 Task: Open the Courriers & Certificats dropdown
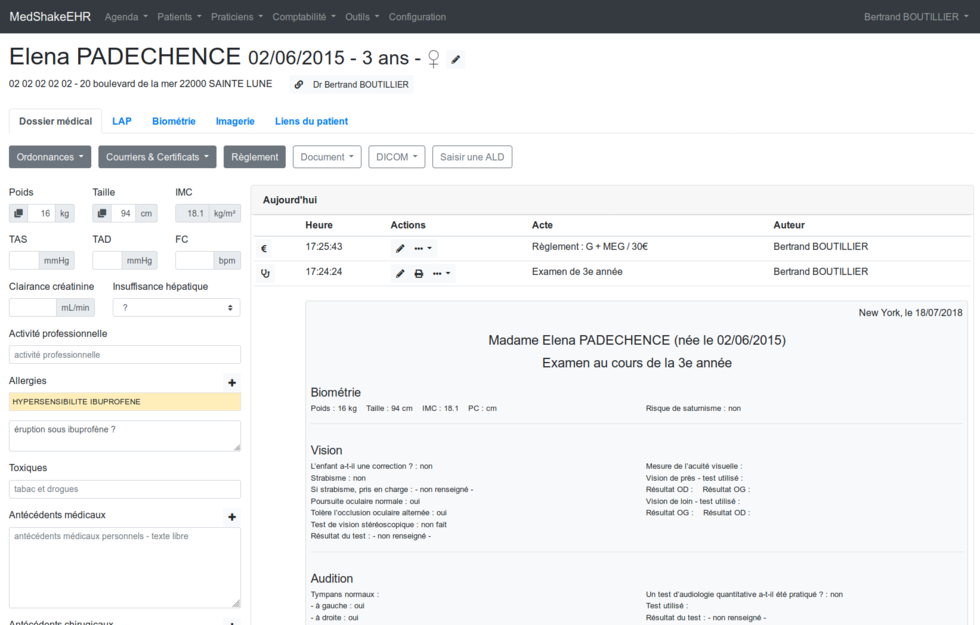point(160,157)
